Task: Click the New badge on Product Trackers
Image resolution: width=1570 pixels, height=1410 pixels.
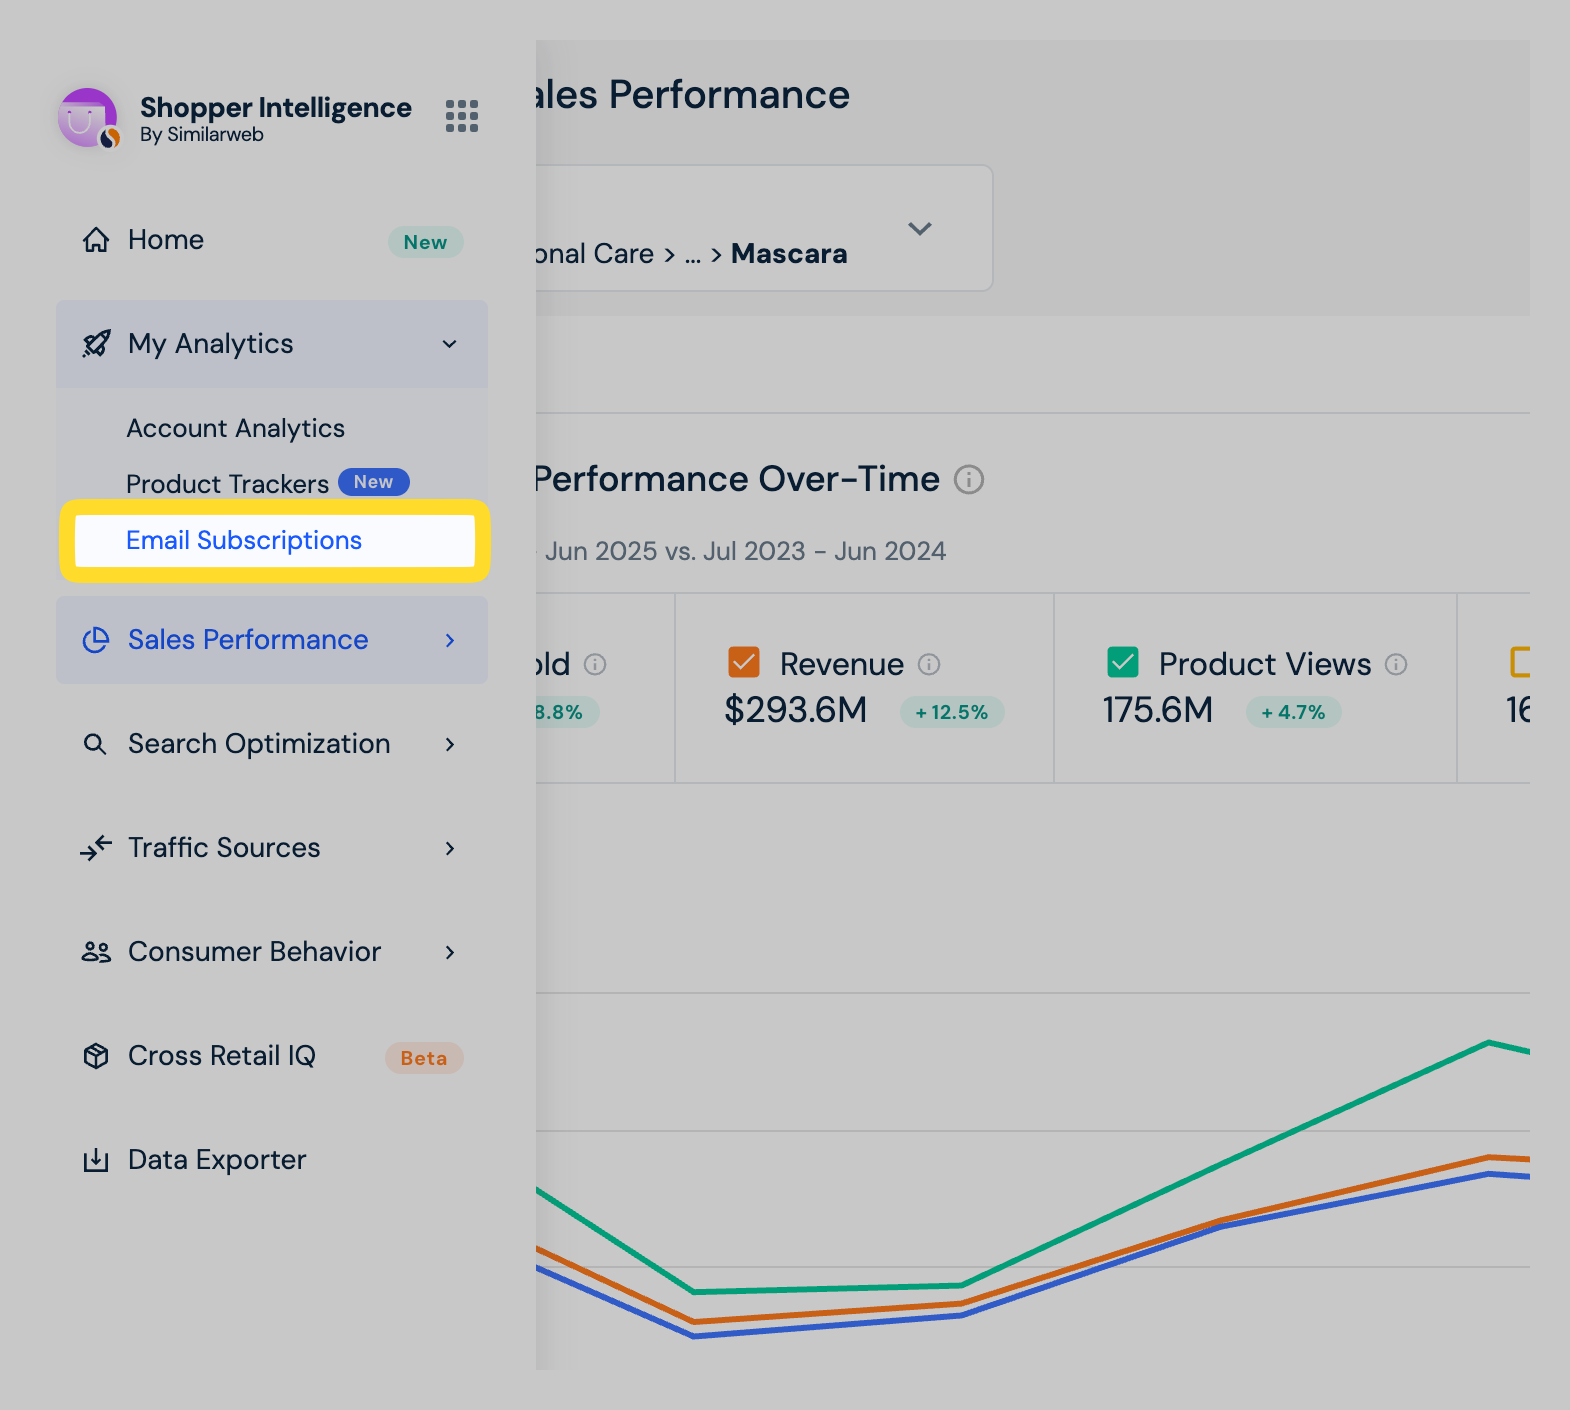Action: [373, 482]
